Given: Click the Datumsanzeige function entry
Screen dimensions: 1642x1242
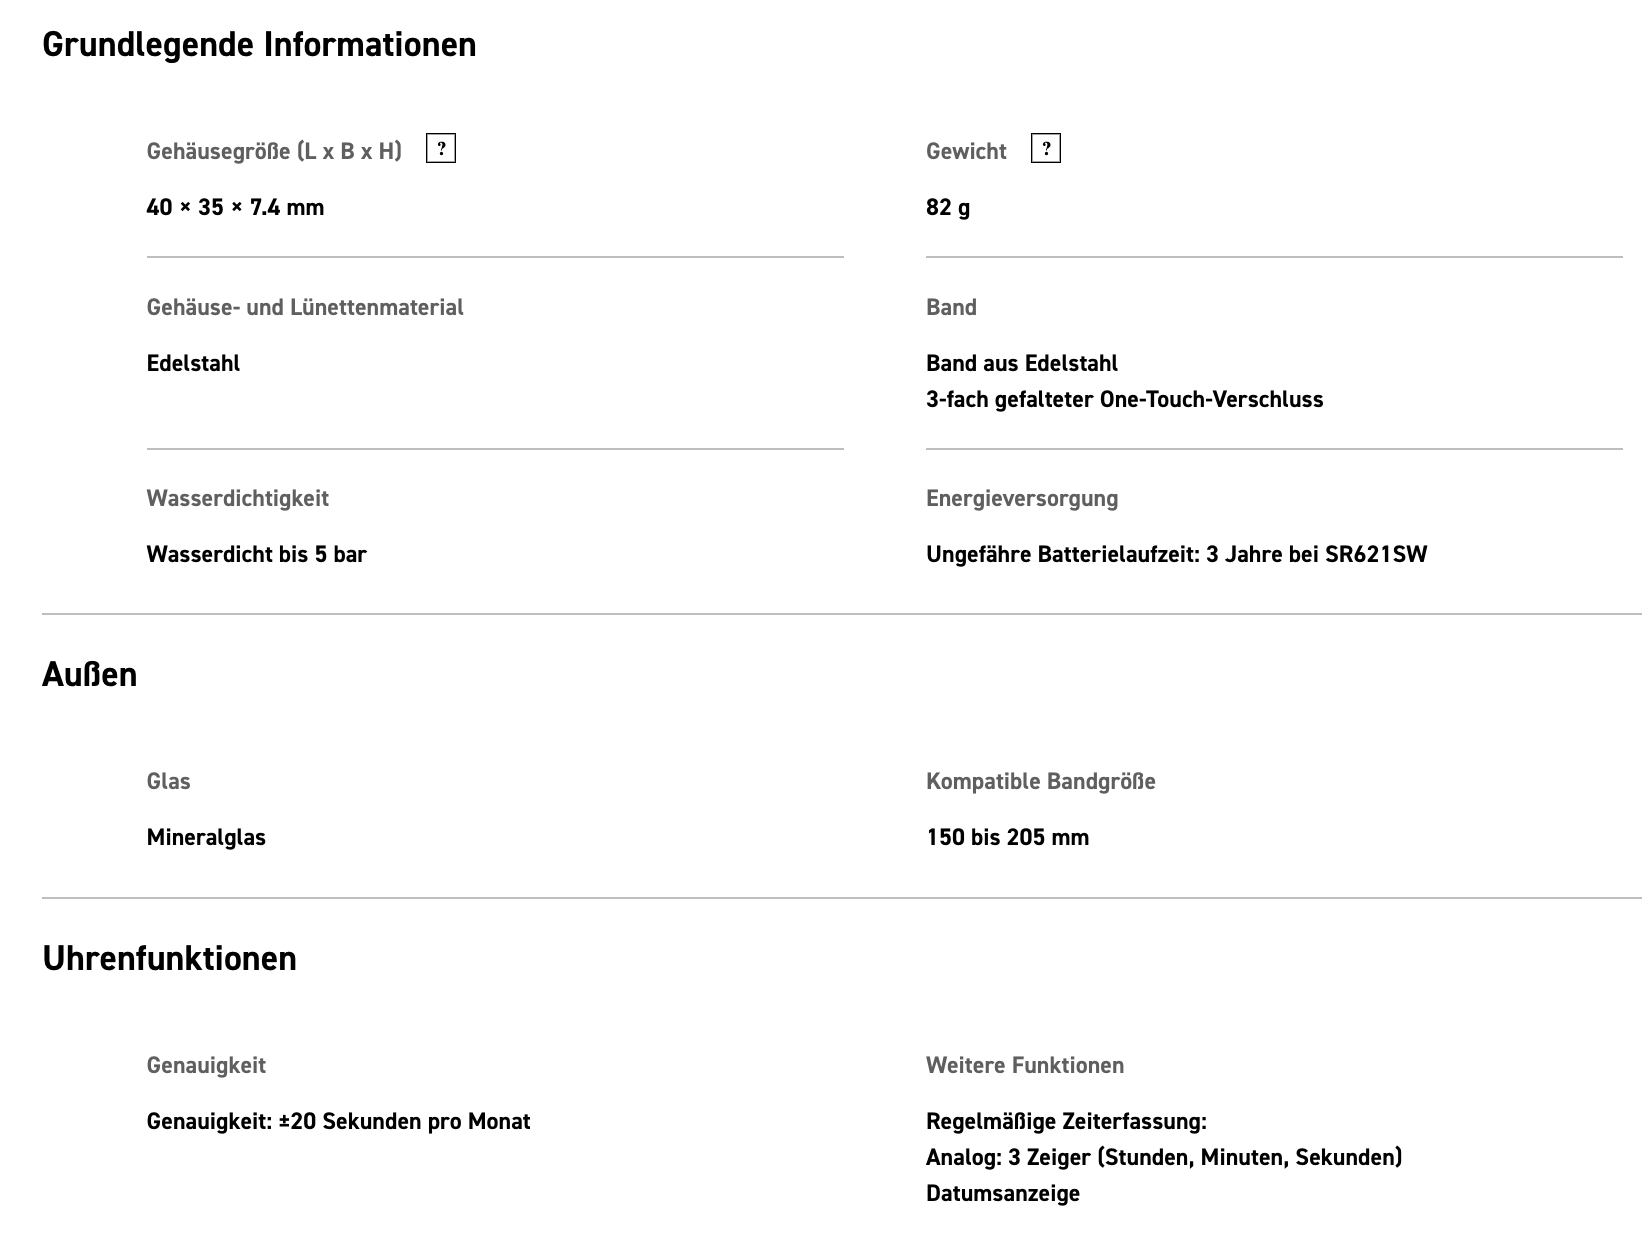Looking at the screenshot, I should tap(1003, 1194).
